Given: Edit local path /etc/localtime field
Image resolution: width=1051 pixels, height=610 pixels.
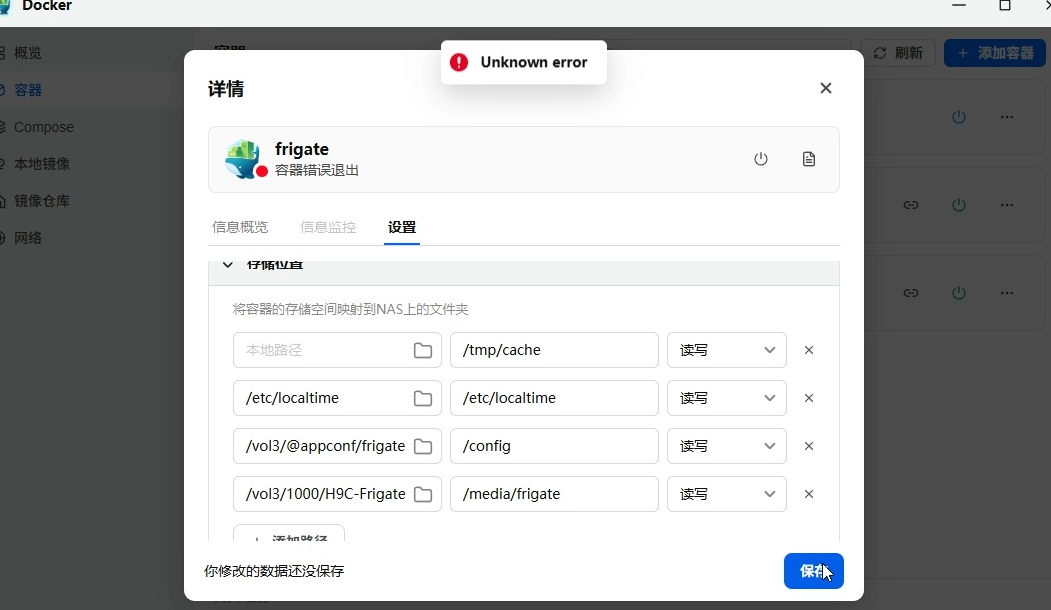Looking at the screenshot, I should [337, 398].
